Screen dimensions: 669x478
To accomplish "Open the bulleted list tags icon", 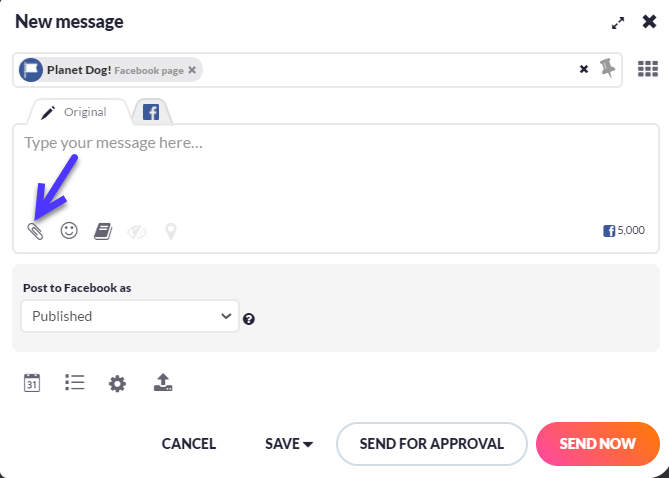I will coord(75,382).
